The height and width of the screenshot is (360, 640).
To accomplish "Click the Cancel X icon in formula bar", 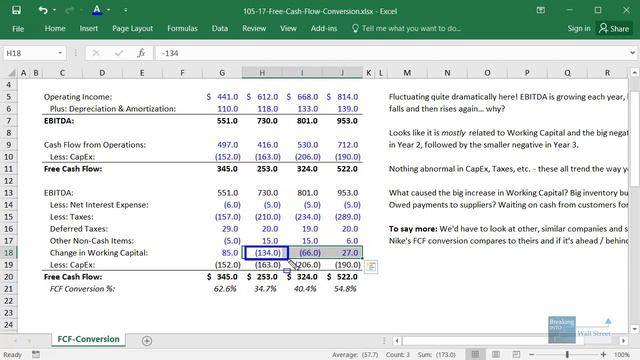I will [x=96, y=53].
